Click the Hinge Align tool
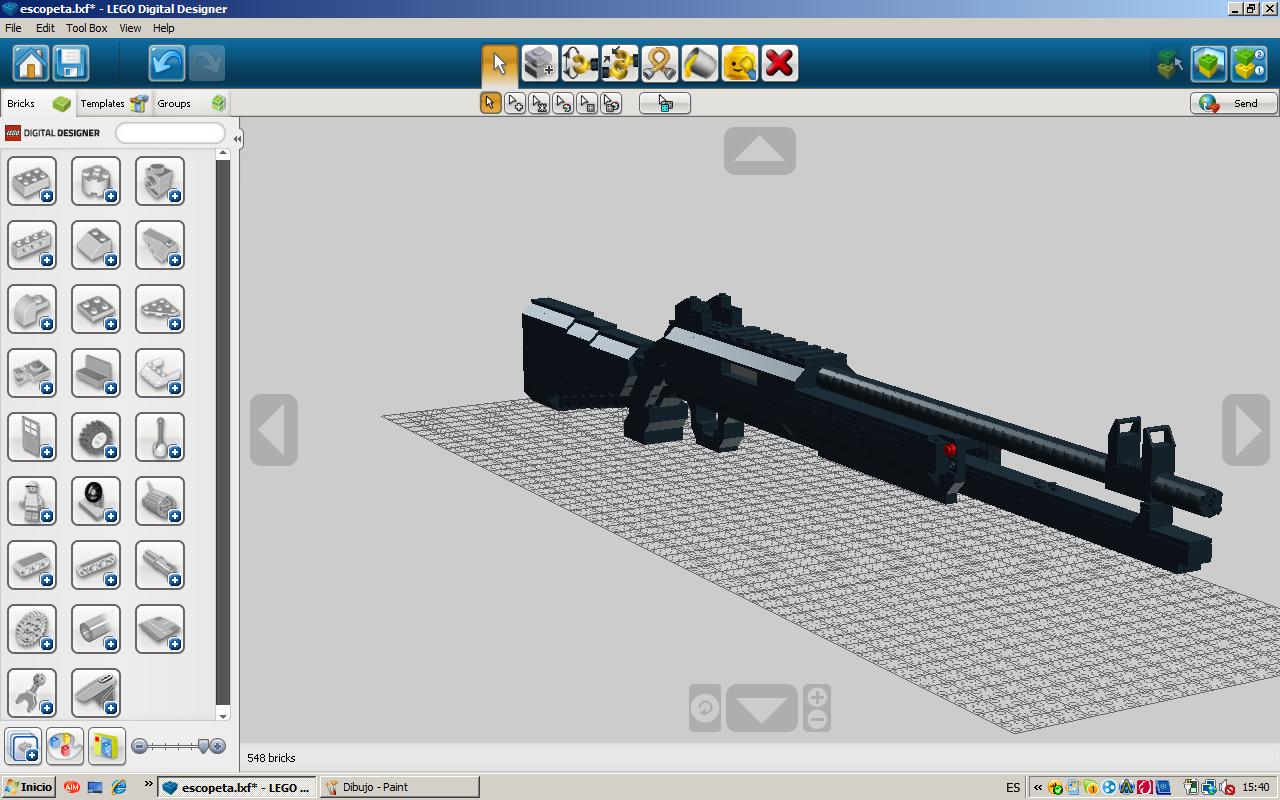This screenshot has width=1280, height=800. pos(619,62)
